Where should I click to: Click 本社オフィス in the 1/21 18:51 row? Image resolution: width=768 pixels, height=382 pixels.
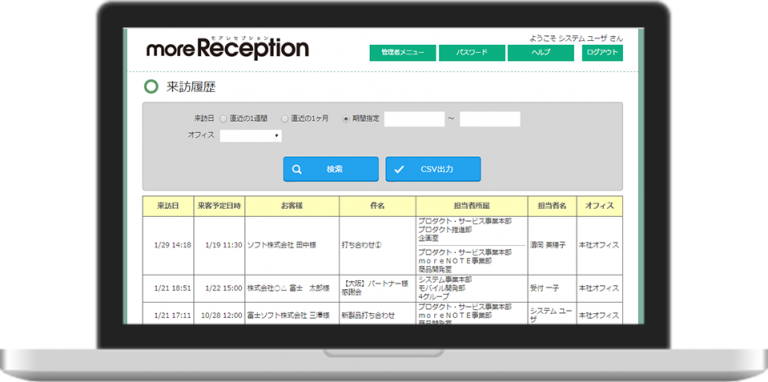[x=599, y=288]
